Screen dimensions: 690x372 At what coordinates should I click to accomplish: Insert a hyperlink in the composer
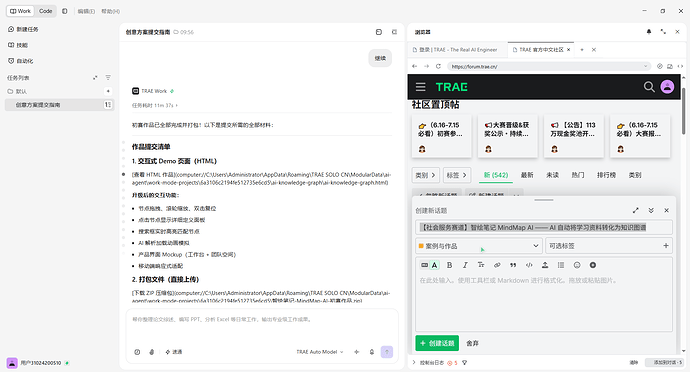click(497, 265)
